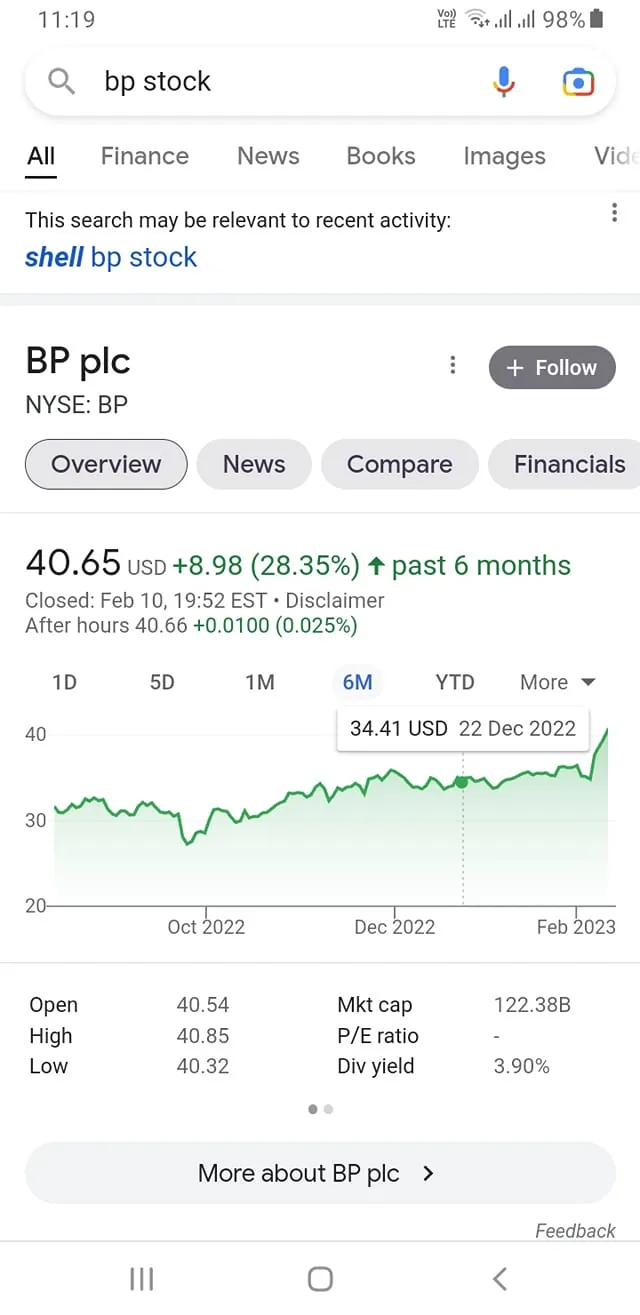Open the shell bp stock suggestion link

pyautogui.click(x=111, y=257)
